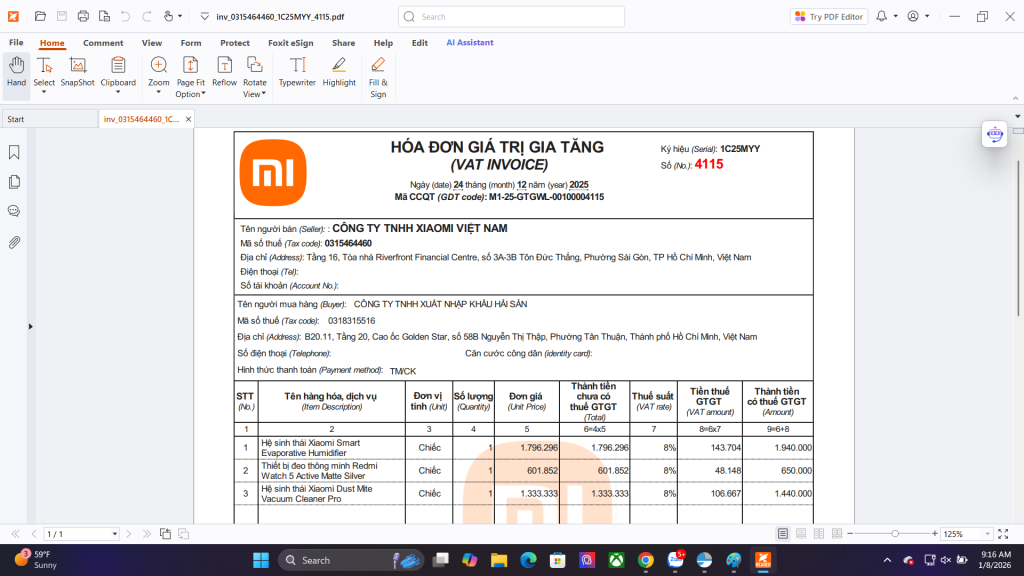Switch to the Protect ribbon tab
1024x576 pixels.
point(235,43)
